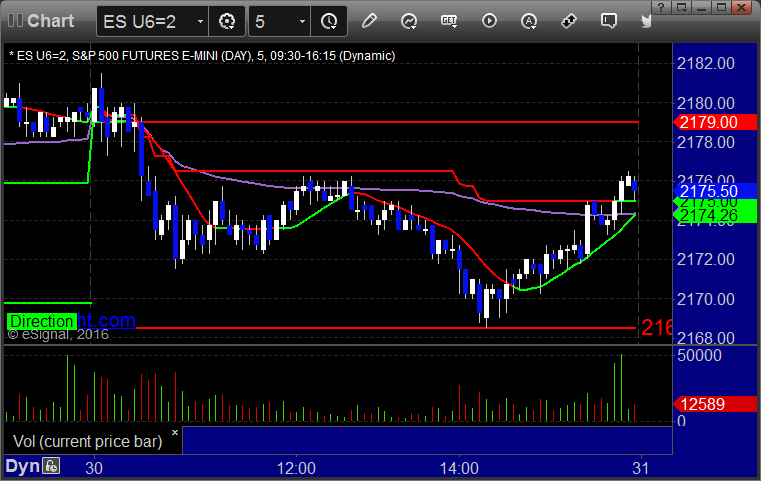The image size is (761, 481).
Task: Open the GET studies icon
Action: 449,21
